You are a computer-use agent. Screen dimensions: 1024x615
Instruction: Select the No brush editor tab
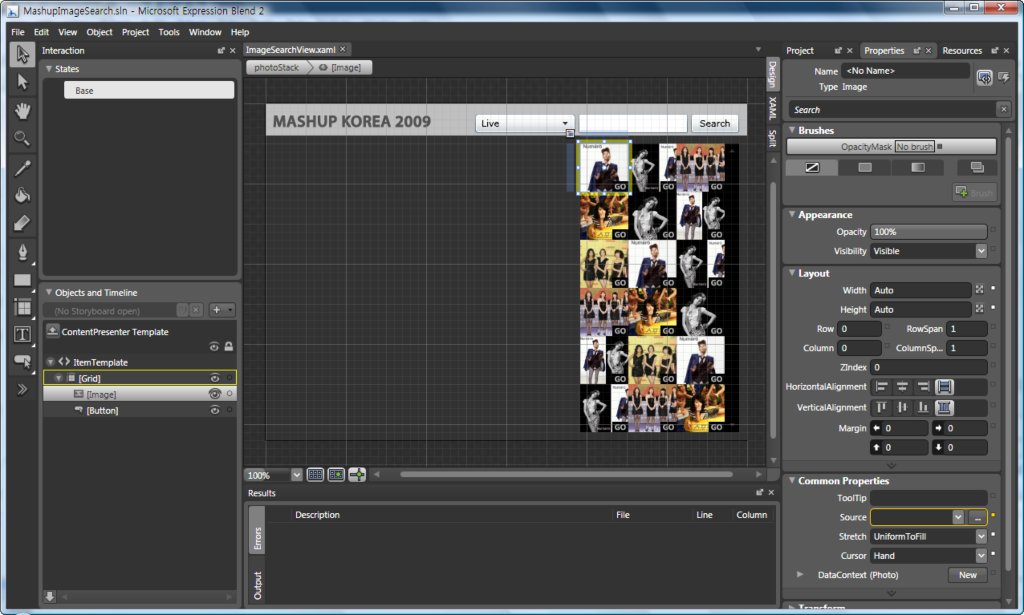point(812,168)
